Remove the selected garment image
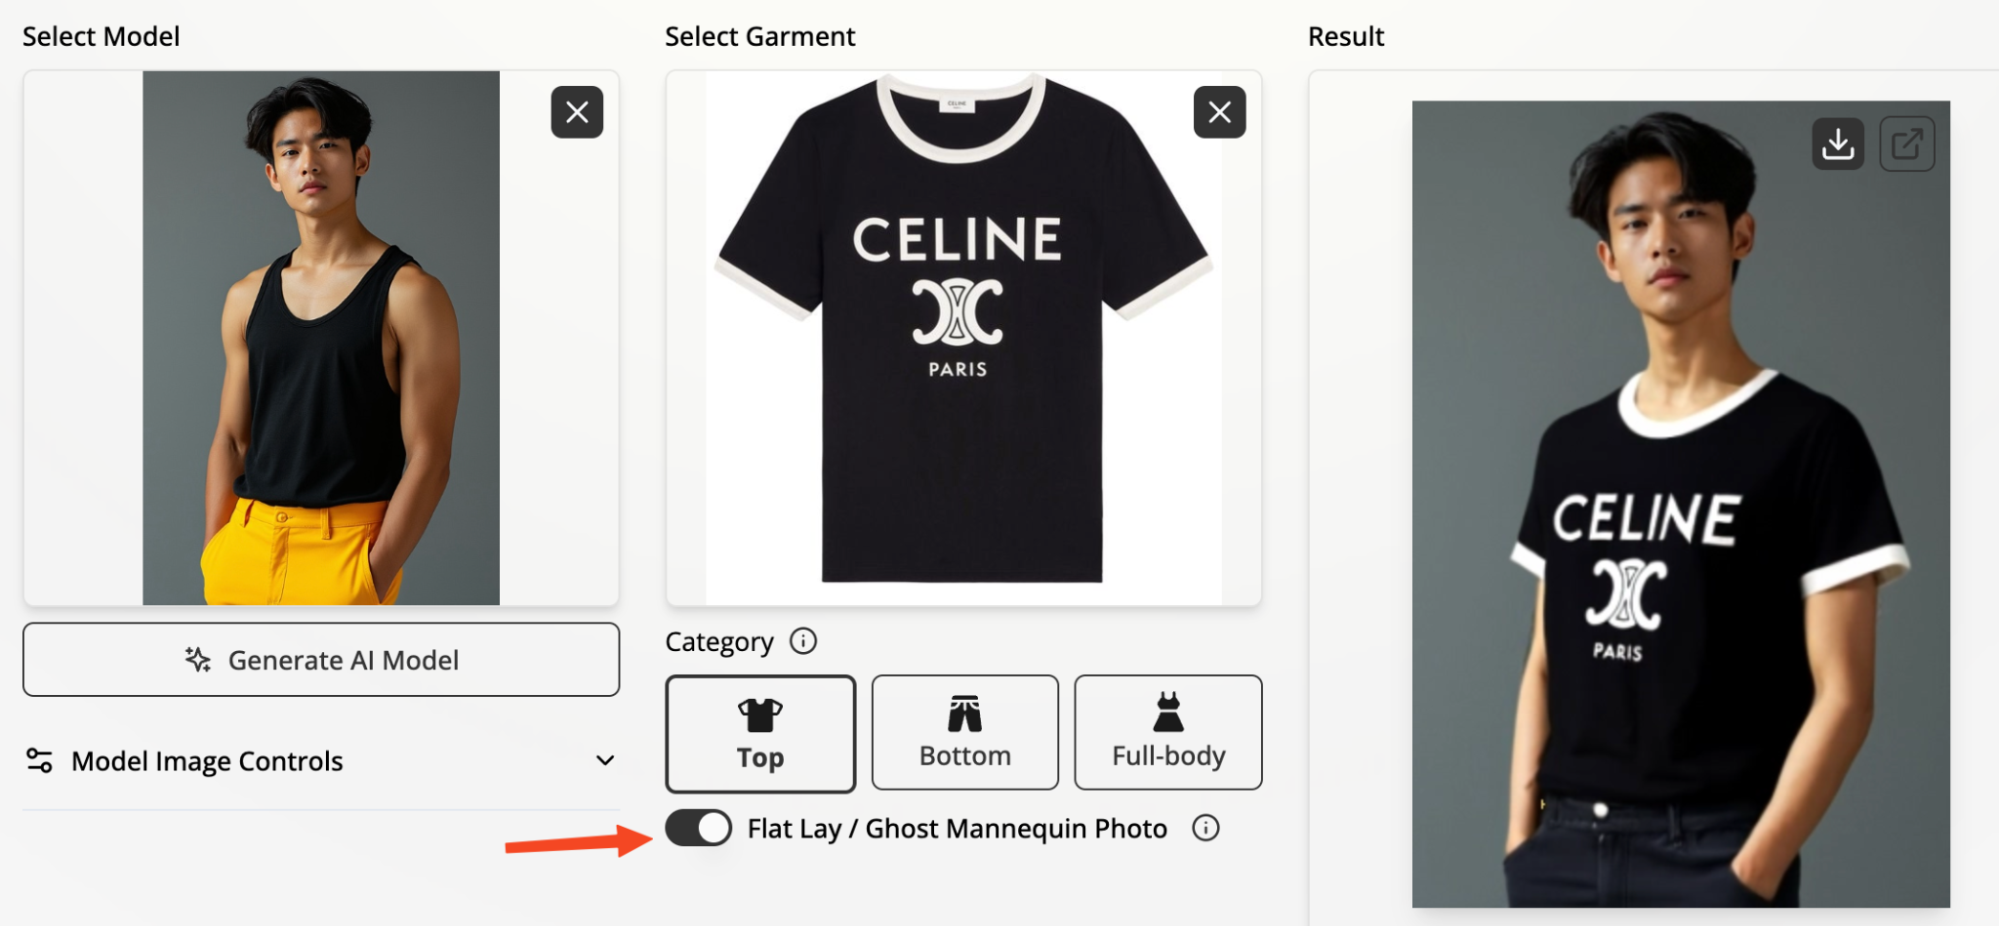Image resolution: width=1999 pixels, height=927 pixels. (1219, 112)
